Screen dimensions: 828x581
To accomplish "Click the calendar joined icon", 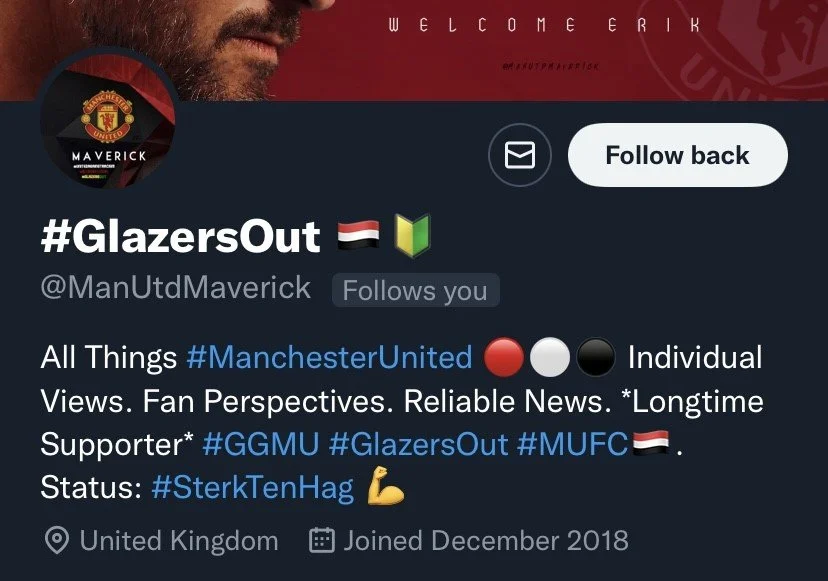I will (x=322, y=540).
